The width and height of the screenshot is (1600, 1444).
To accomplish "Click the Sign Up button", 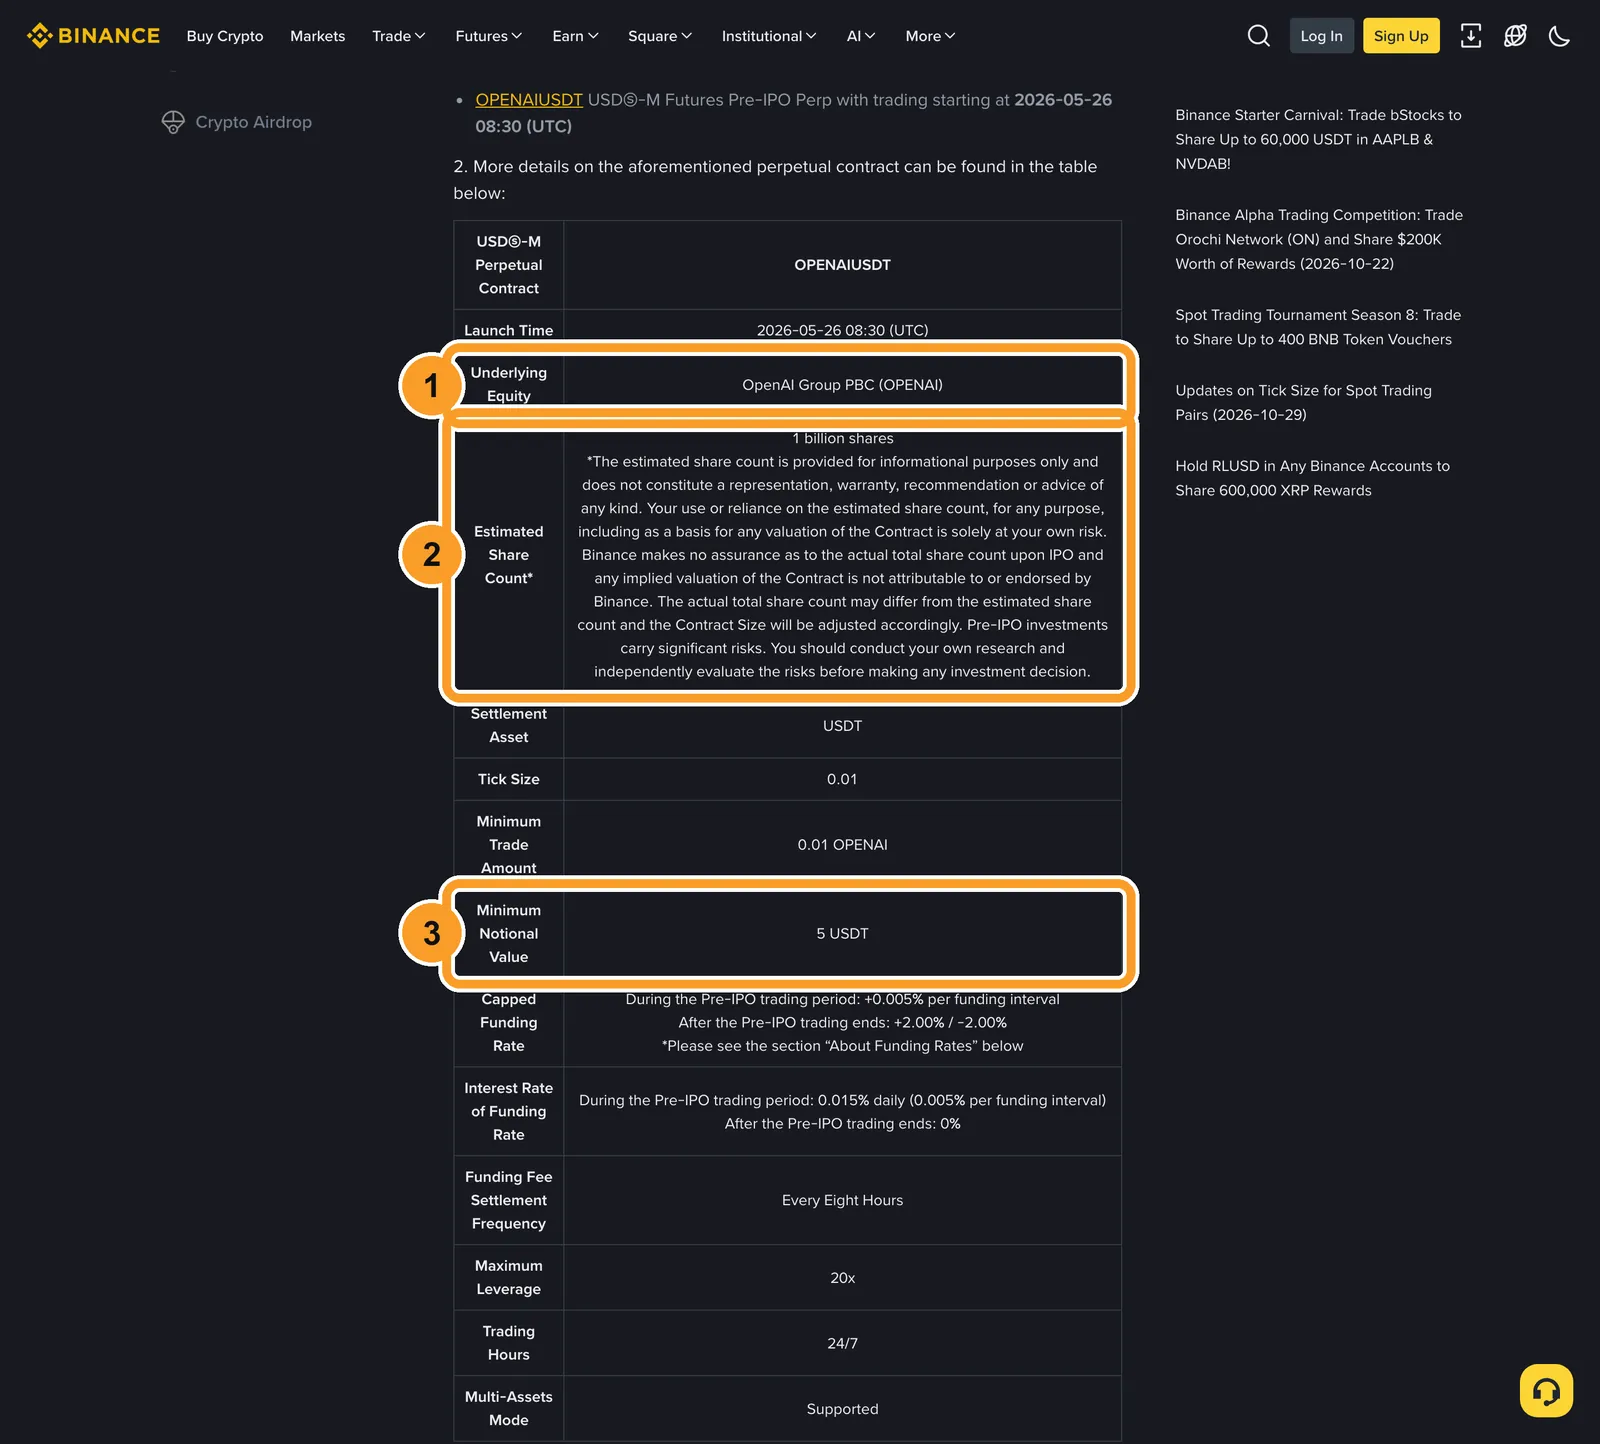I will [1401, 36].
